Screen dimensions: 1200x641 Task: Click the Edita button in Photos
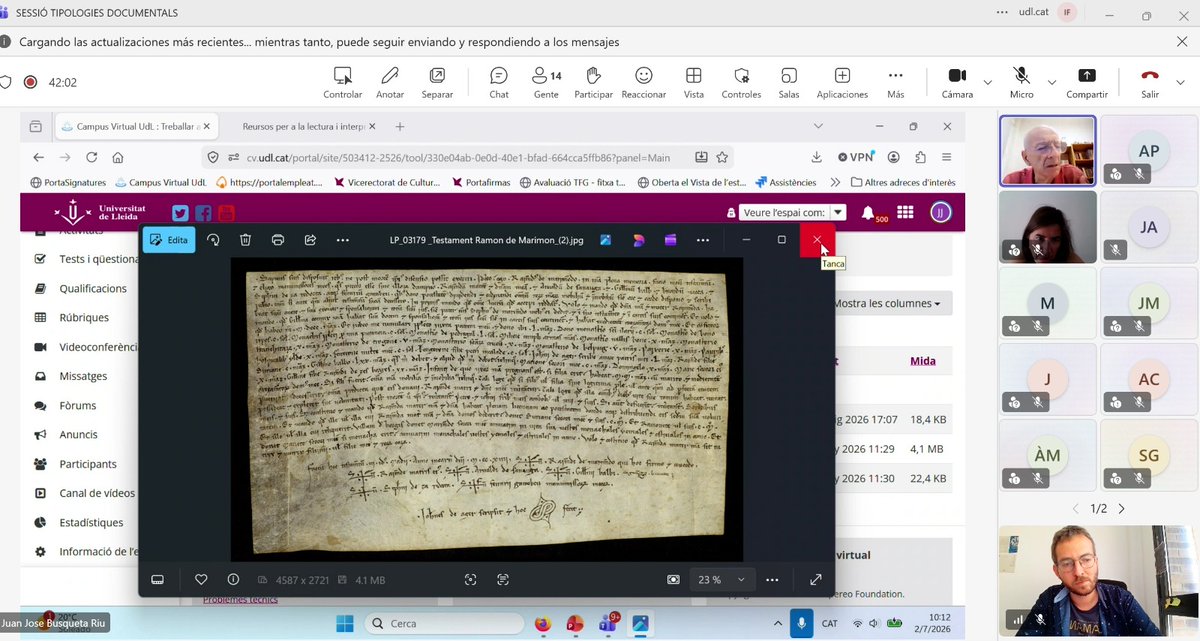[168, 240]
